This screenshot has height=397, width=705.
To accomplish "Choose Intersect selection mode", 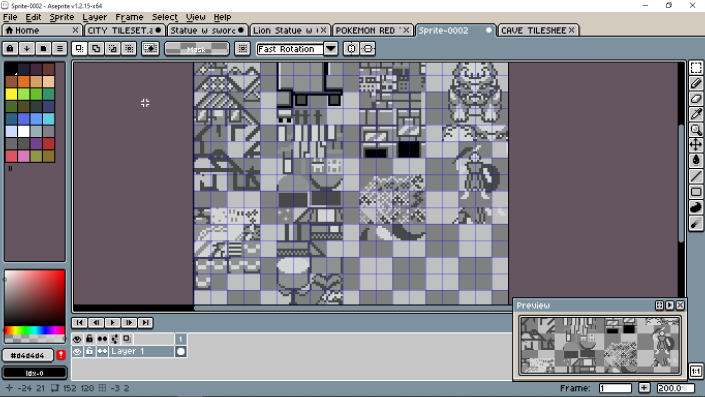I will pos(129,48).
